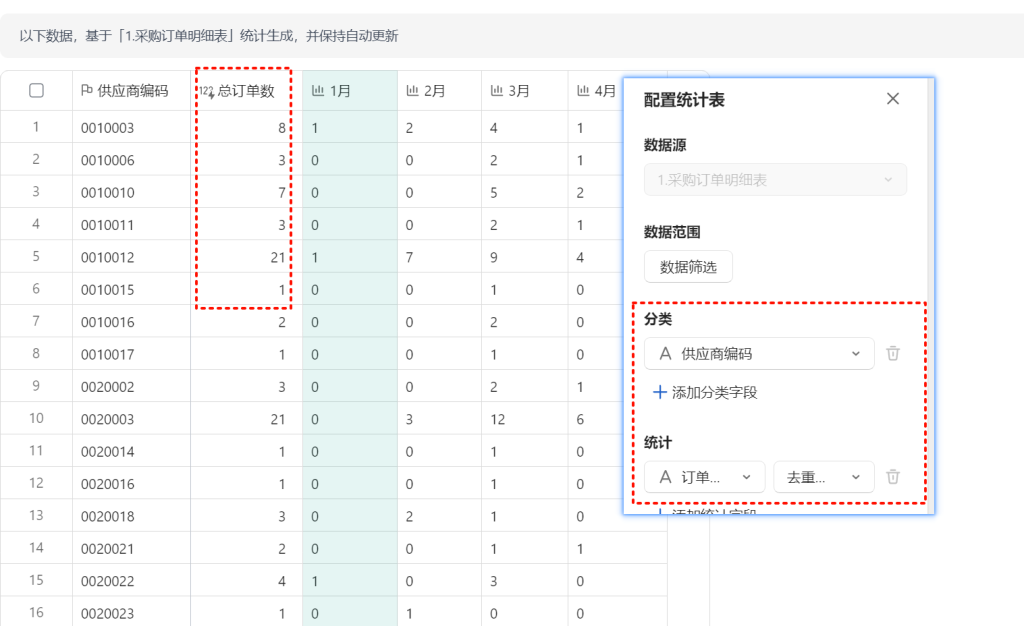Open the 供应商编码 category field dropdown
This screenshot has width=1024, height=626.
coord(759,354)
